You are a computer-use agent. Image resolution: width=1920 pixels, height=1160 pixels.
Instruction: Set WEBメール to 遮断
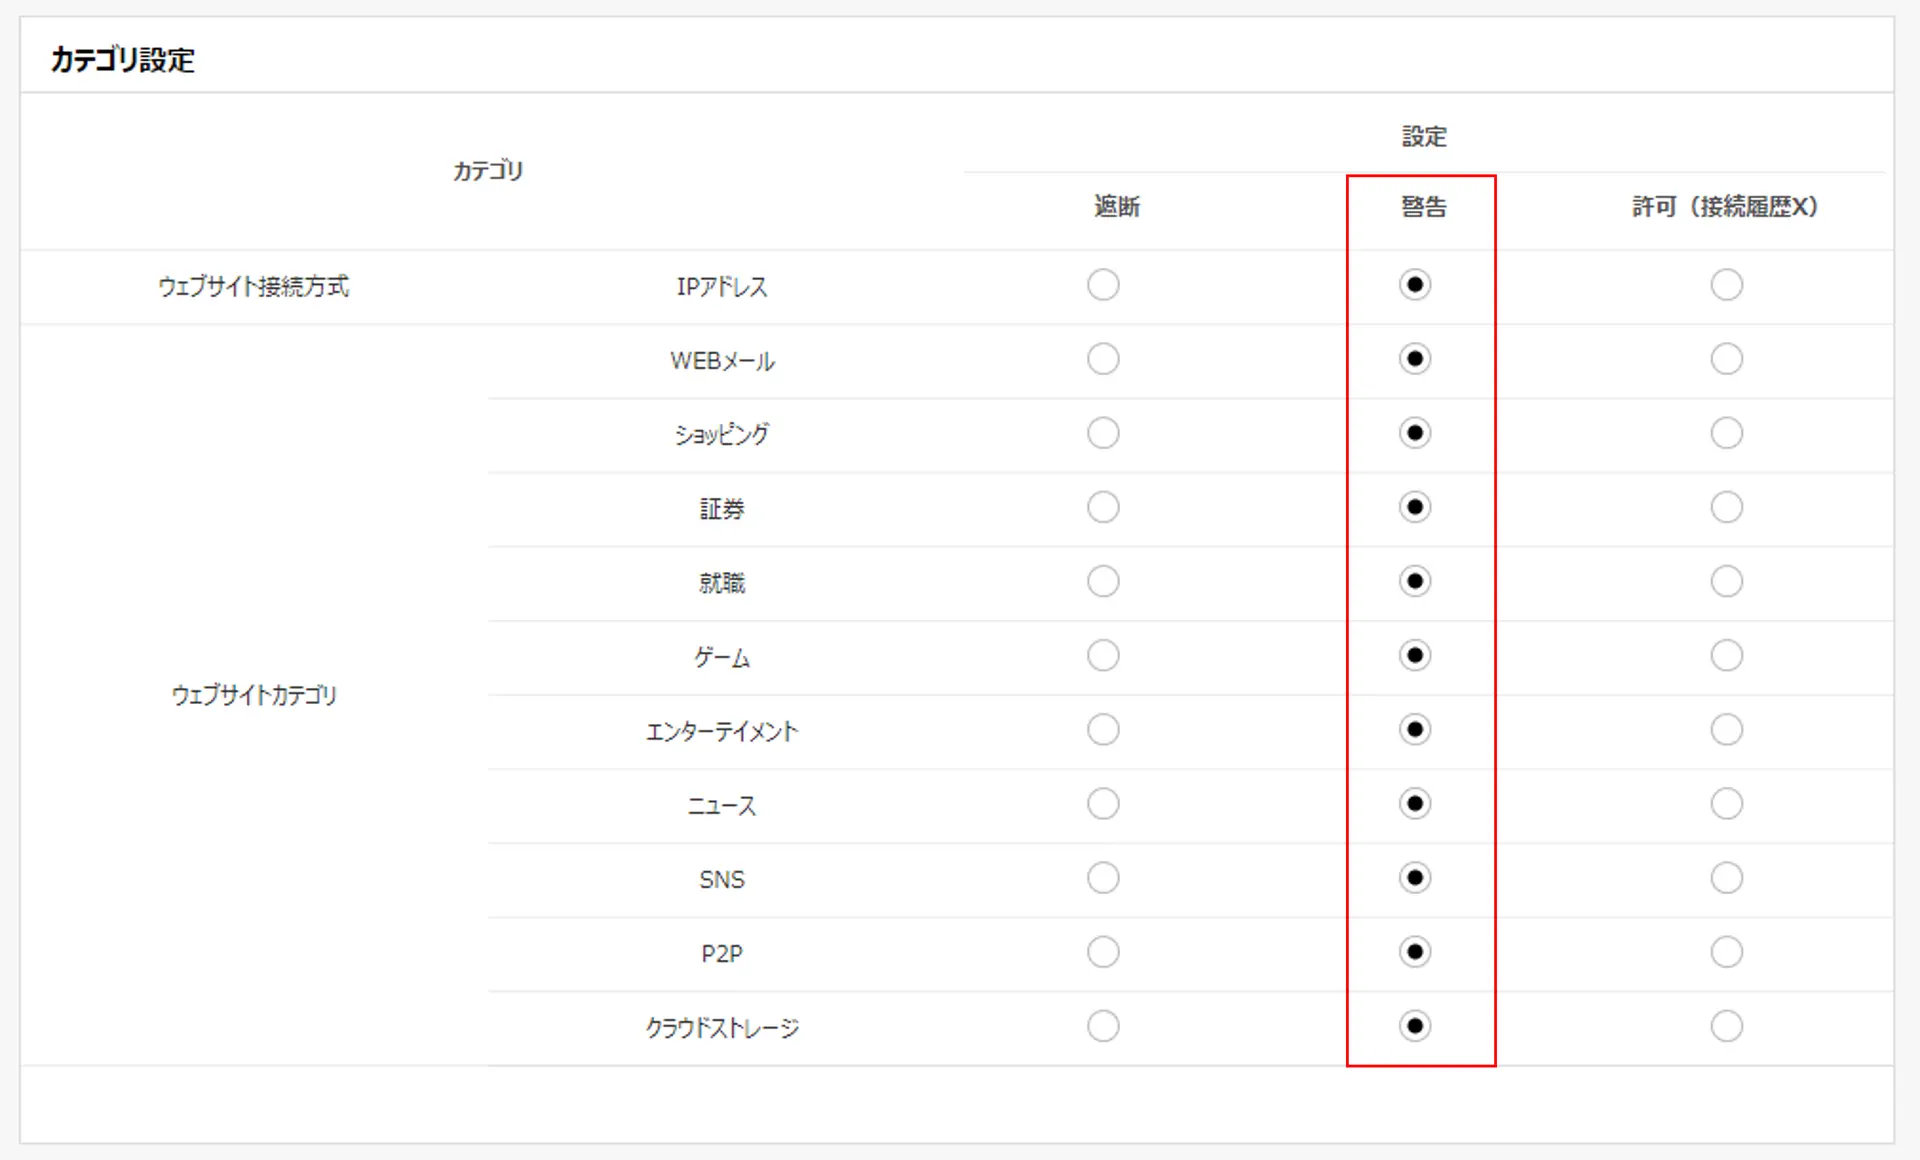(1103, 359)
